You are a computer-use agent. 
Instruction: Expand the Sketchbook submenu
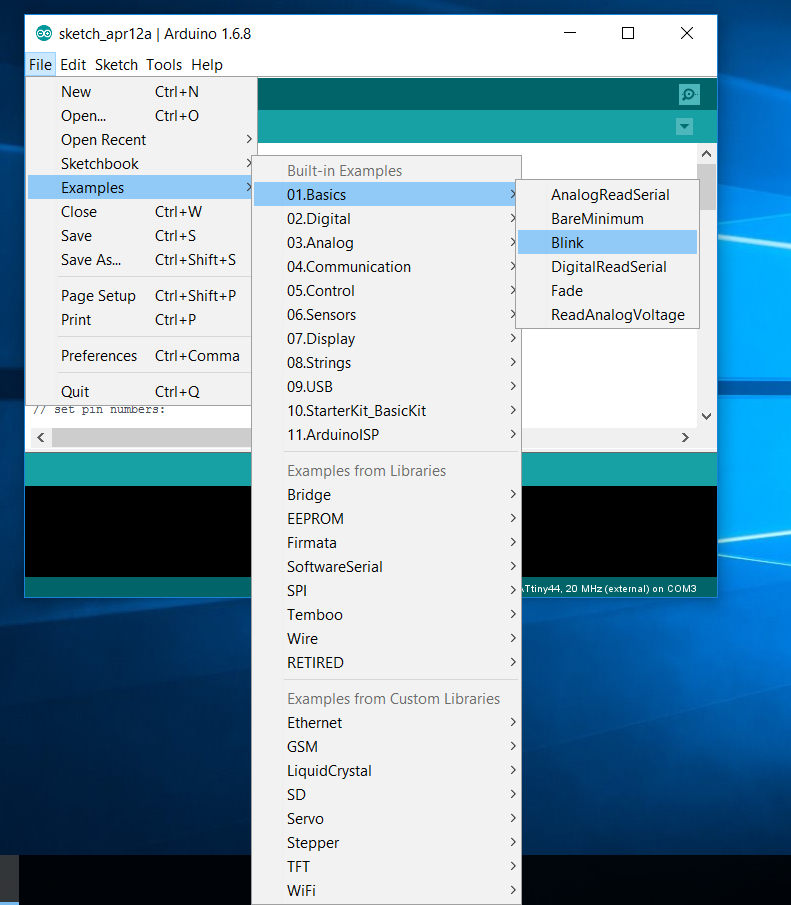click(x=139, y=164)
